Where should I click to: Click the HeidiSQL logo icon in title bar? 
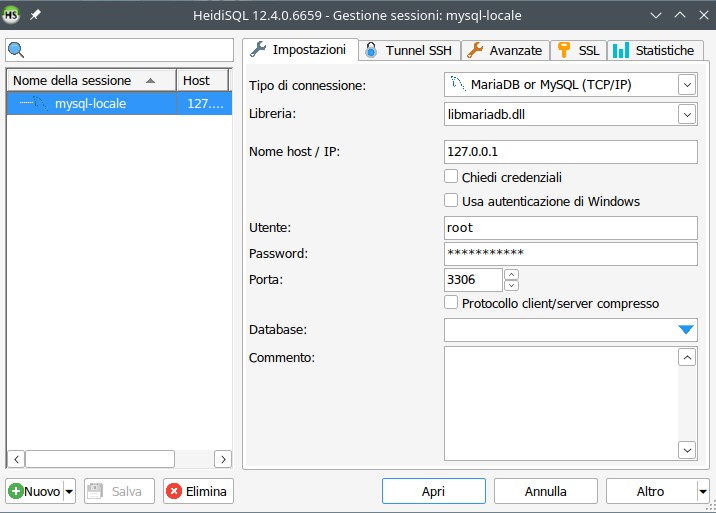11,15
